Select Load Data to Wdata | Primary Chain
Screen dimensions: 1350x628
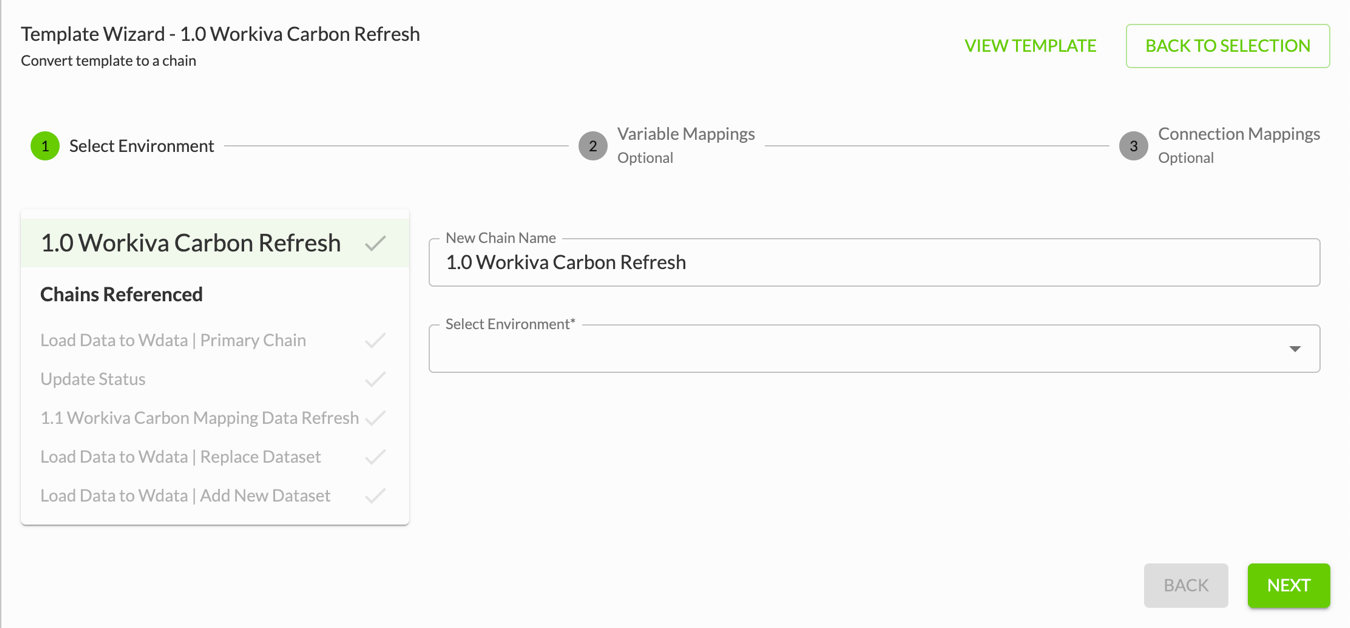click(173, 340)
